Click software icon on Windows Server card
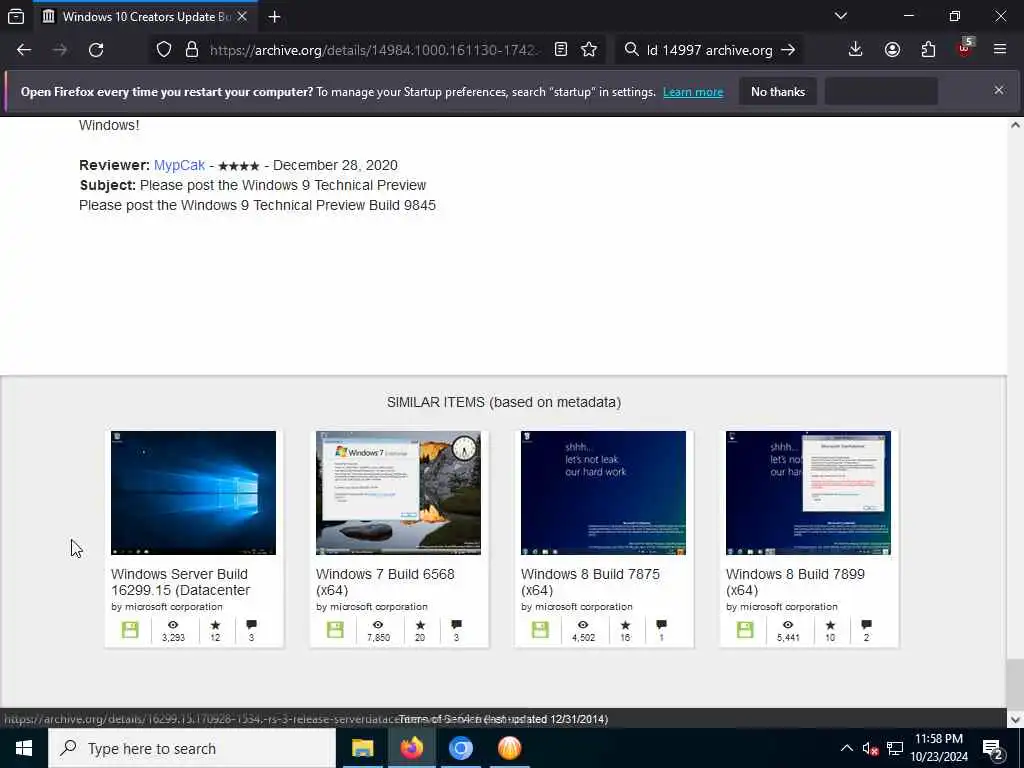The image size is (1024, 768). pyautogui.click(x=130, y=630)
